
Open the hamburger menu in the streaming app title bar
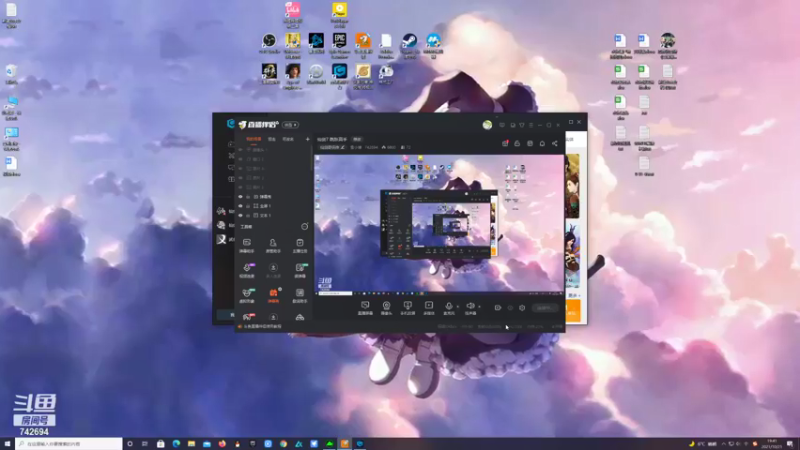[531, 125]
